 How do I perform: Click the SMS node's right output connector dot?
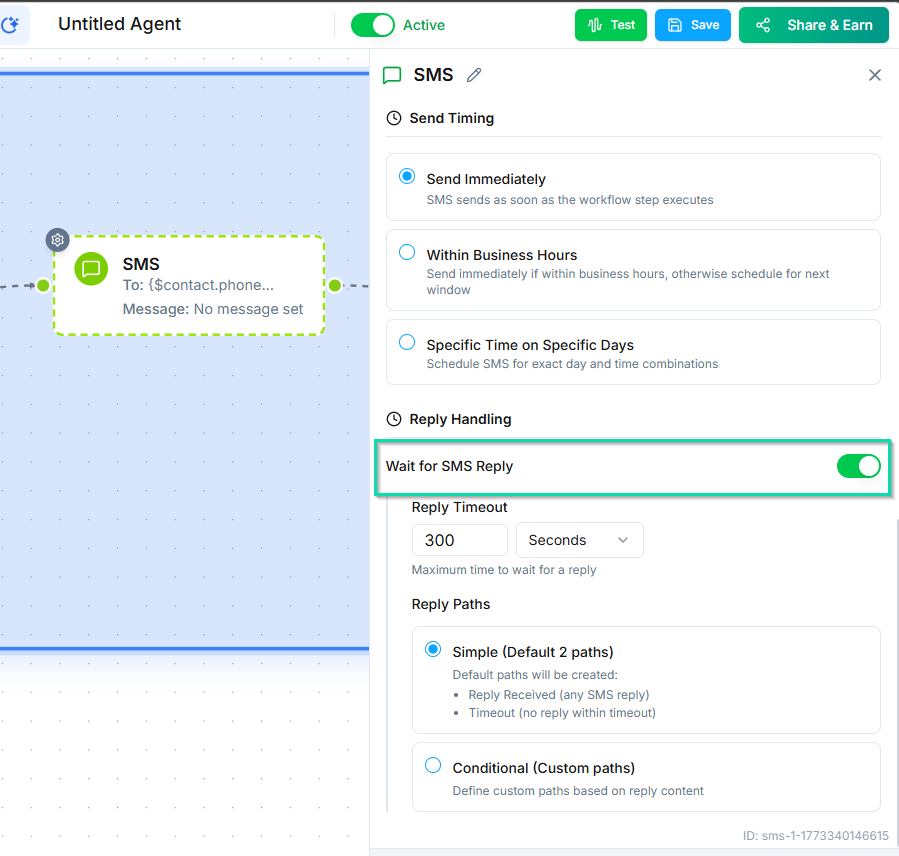[x=335, y=285]
